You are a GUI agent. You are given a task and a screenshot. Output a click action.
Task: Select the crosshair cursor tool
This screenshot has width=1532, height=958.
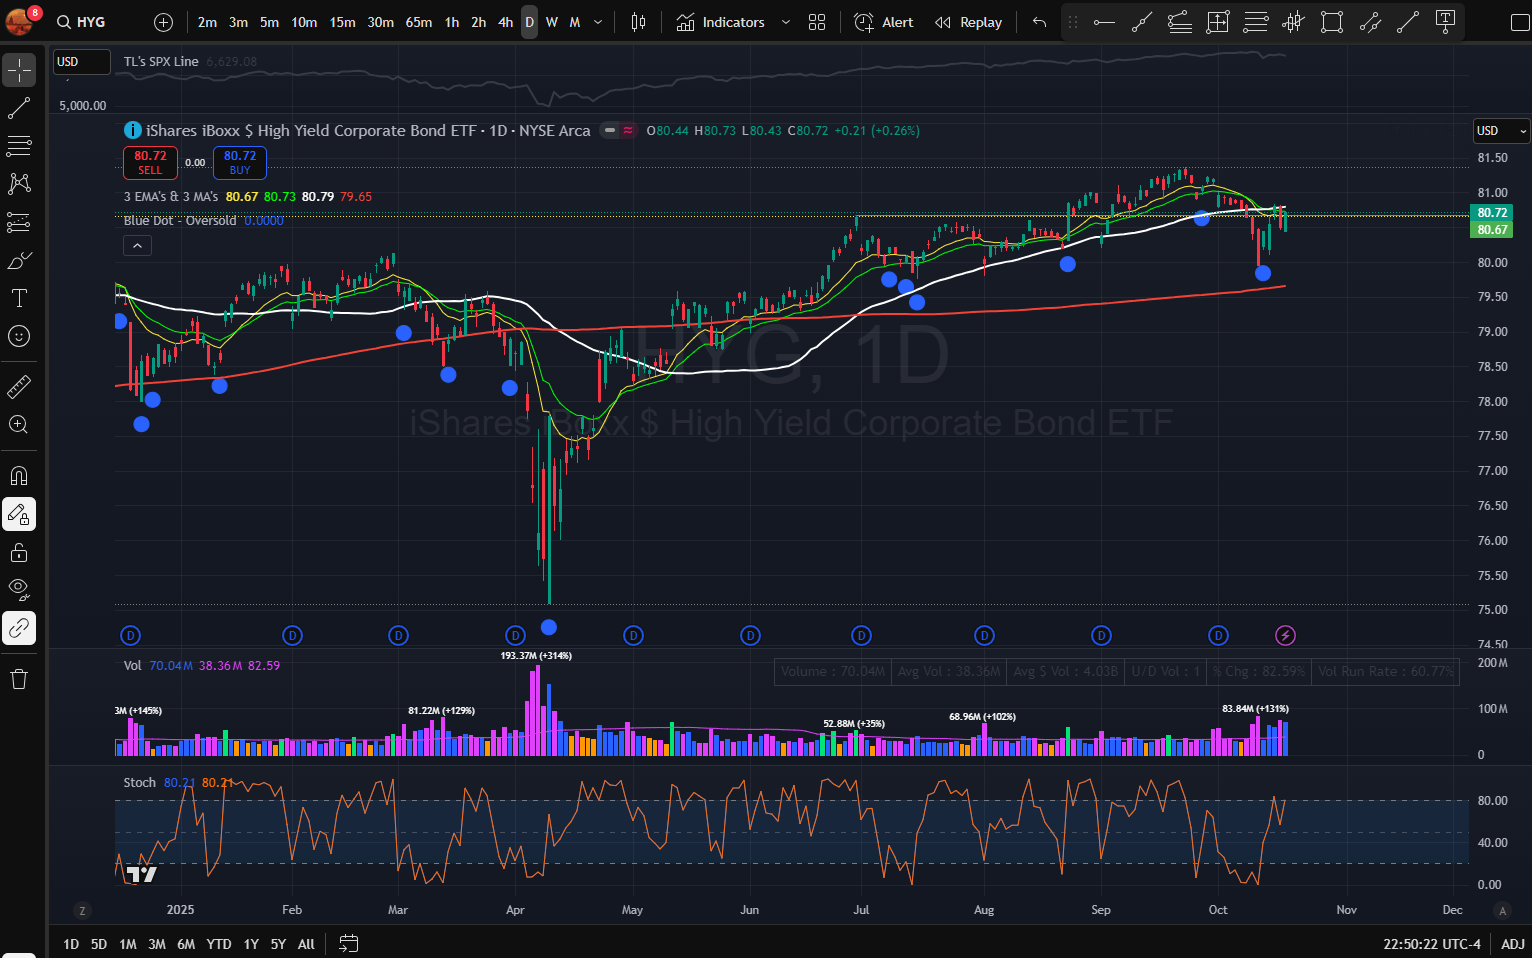tap(19, 70)
